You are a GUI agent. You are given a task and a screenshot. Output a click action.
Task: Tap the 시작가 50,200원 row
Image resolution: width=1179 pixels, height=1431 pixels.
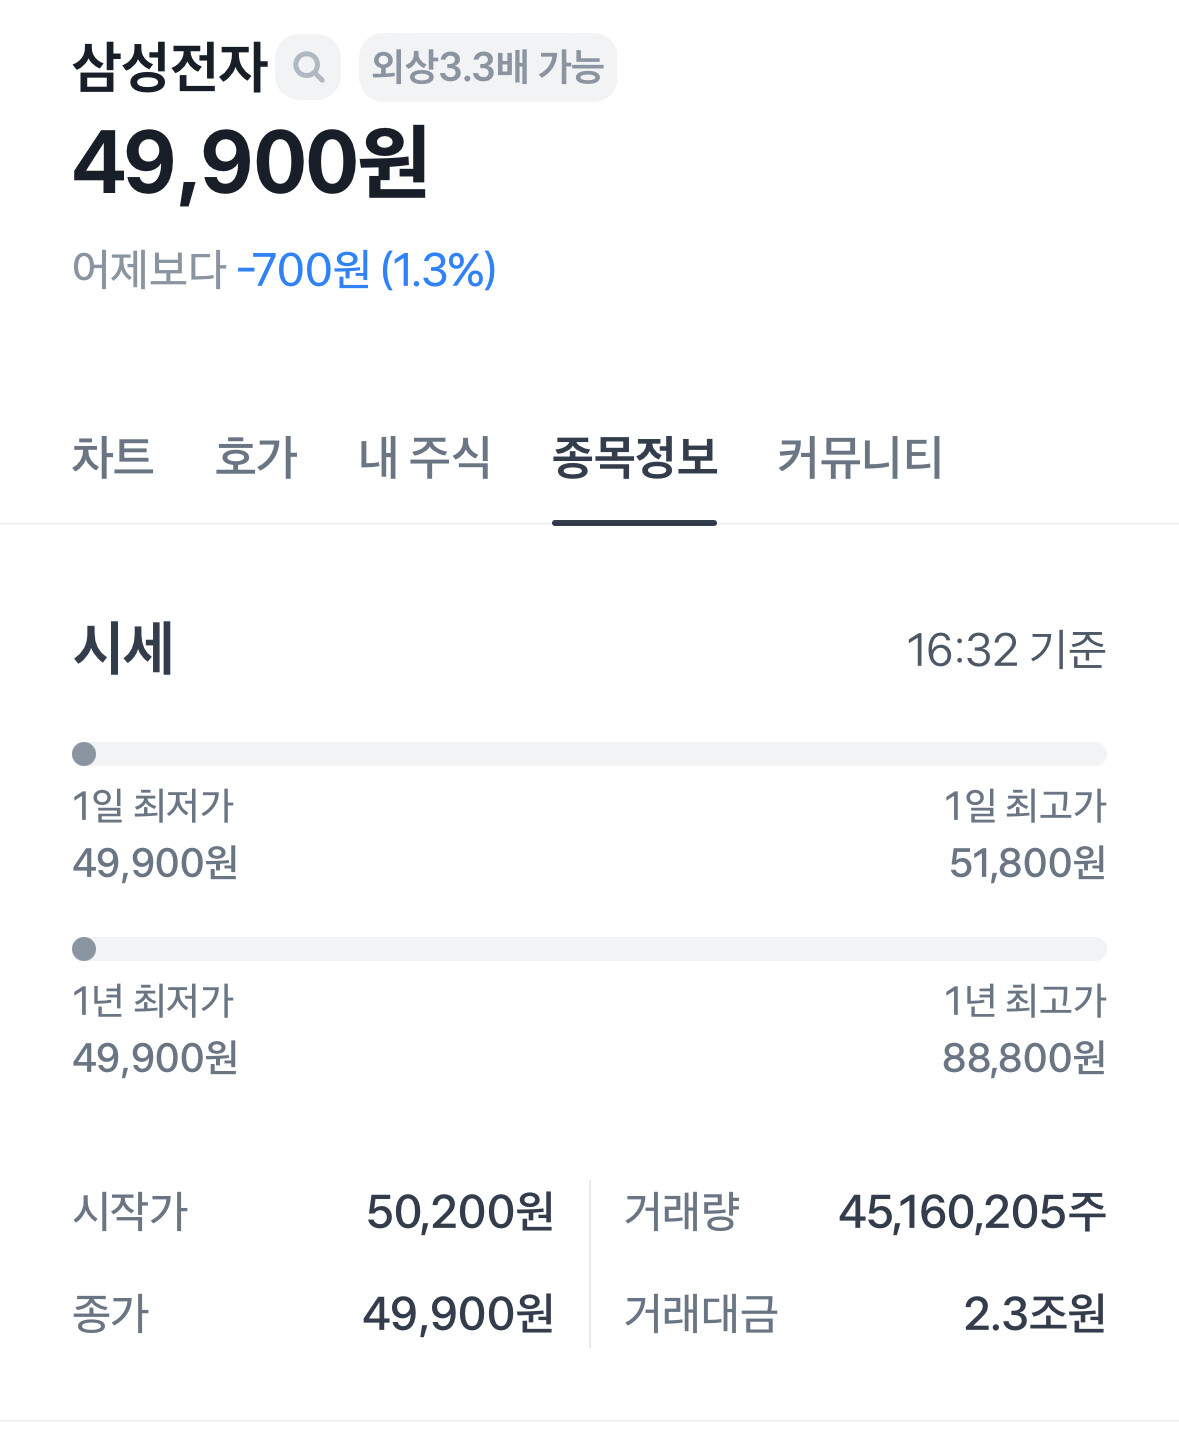coord(313,1211)
